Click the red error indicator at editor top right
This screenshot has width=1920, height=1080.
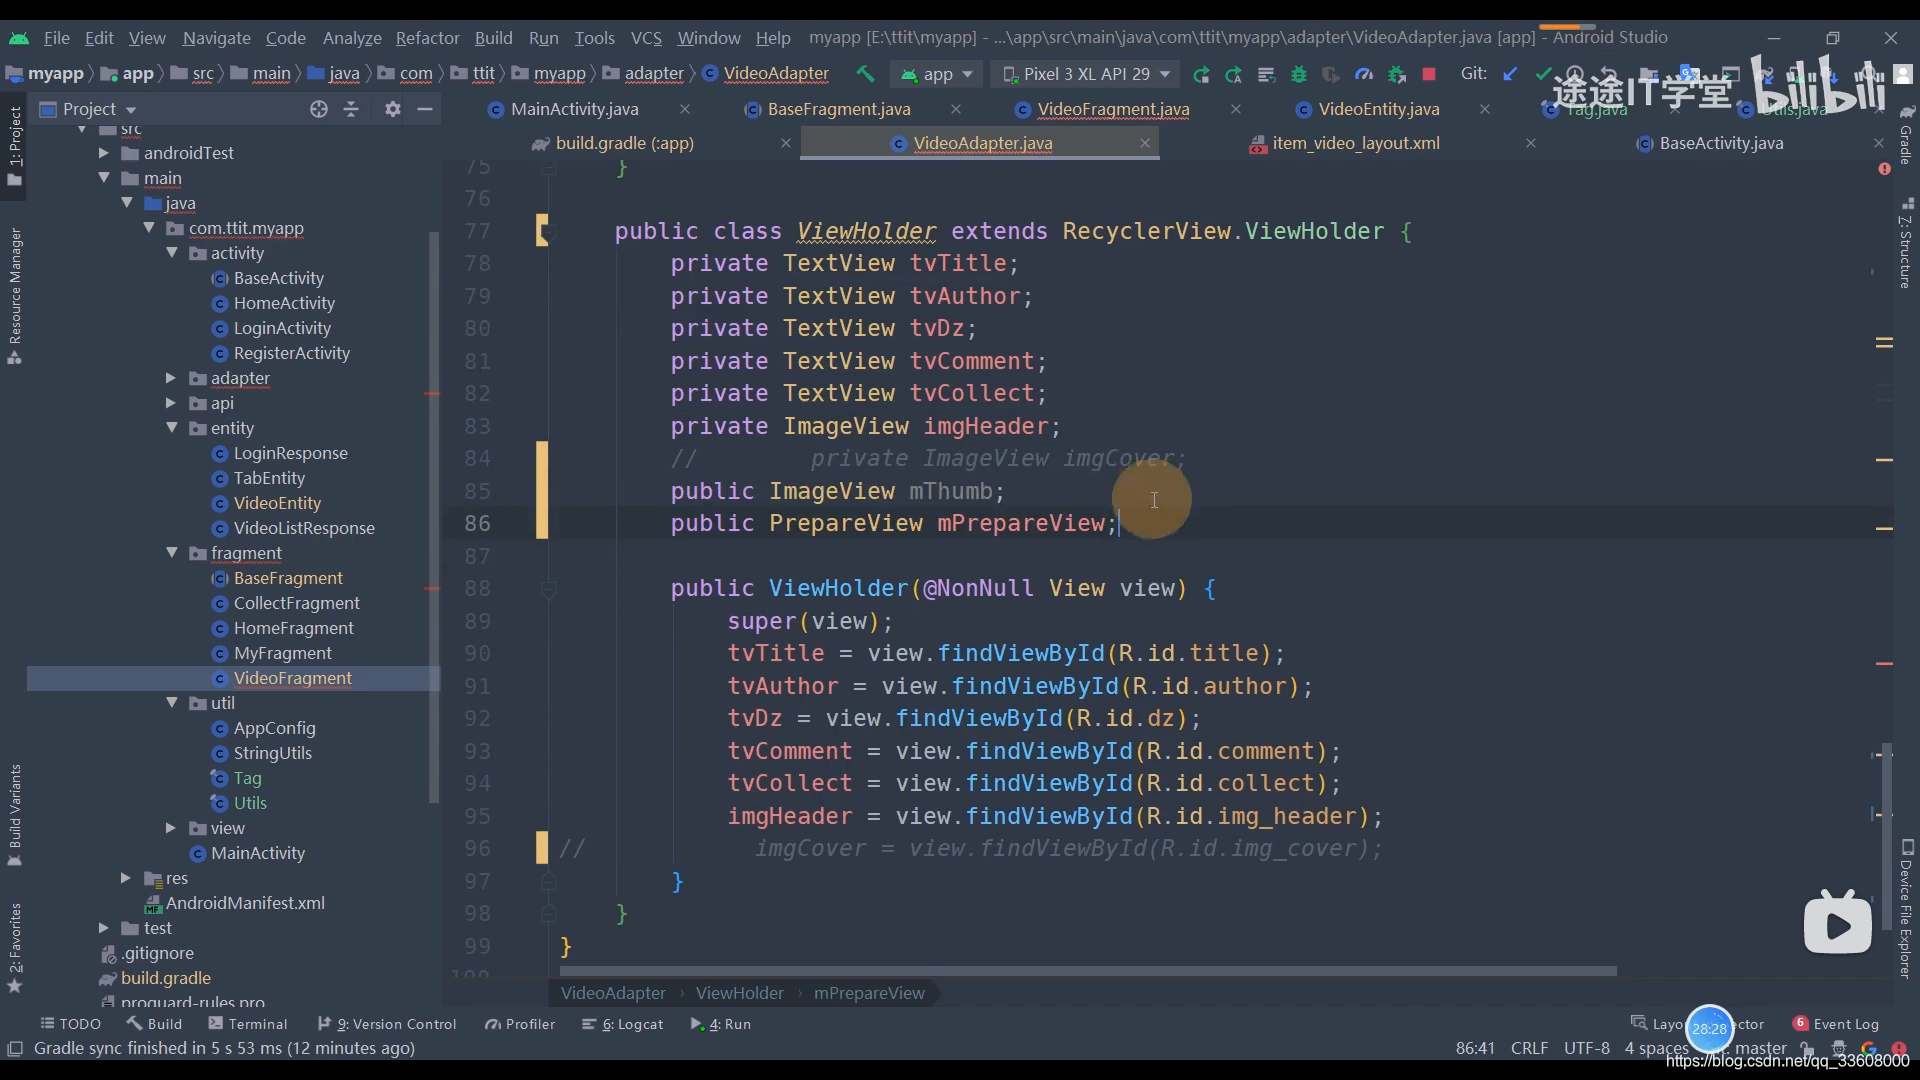(1884, 169)
